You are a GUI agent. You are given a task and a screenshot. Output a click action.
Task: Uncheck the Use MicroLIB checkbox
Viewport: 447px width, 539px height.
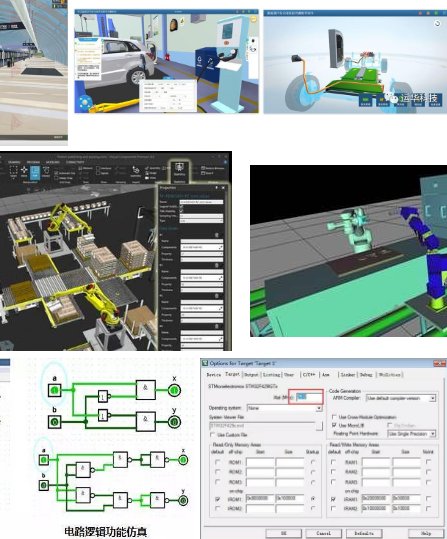point(335,425)
